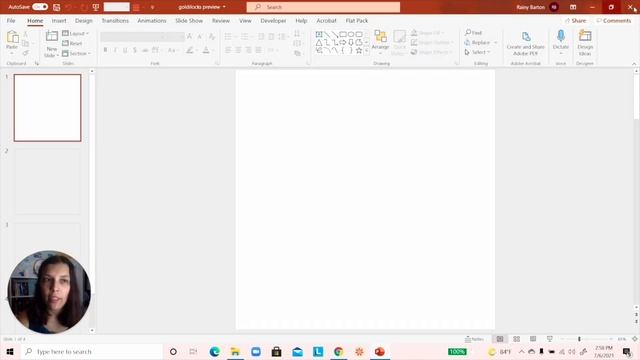Open the View tab
Viewport: 640px width, 360px height.
pyautogui.click(x=245, y=20)
